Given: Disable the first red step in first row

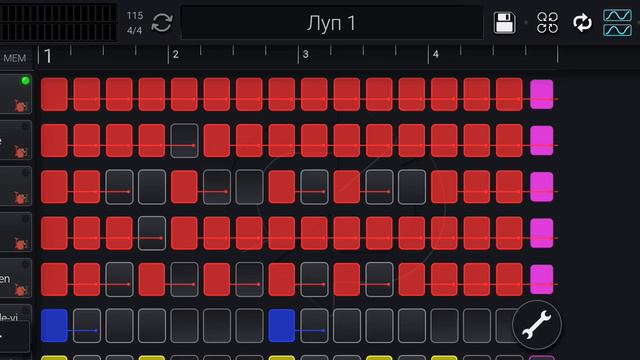Looking at the screenshot, I should click(x=54, y=94).
